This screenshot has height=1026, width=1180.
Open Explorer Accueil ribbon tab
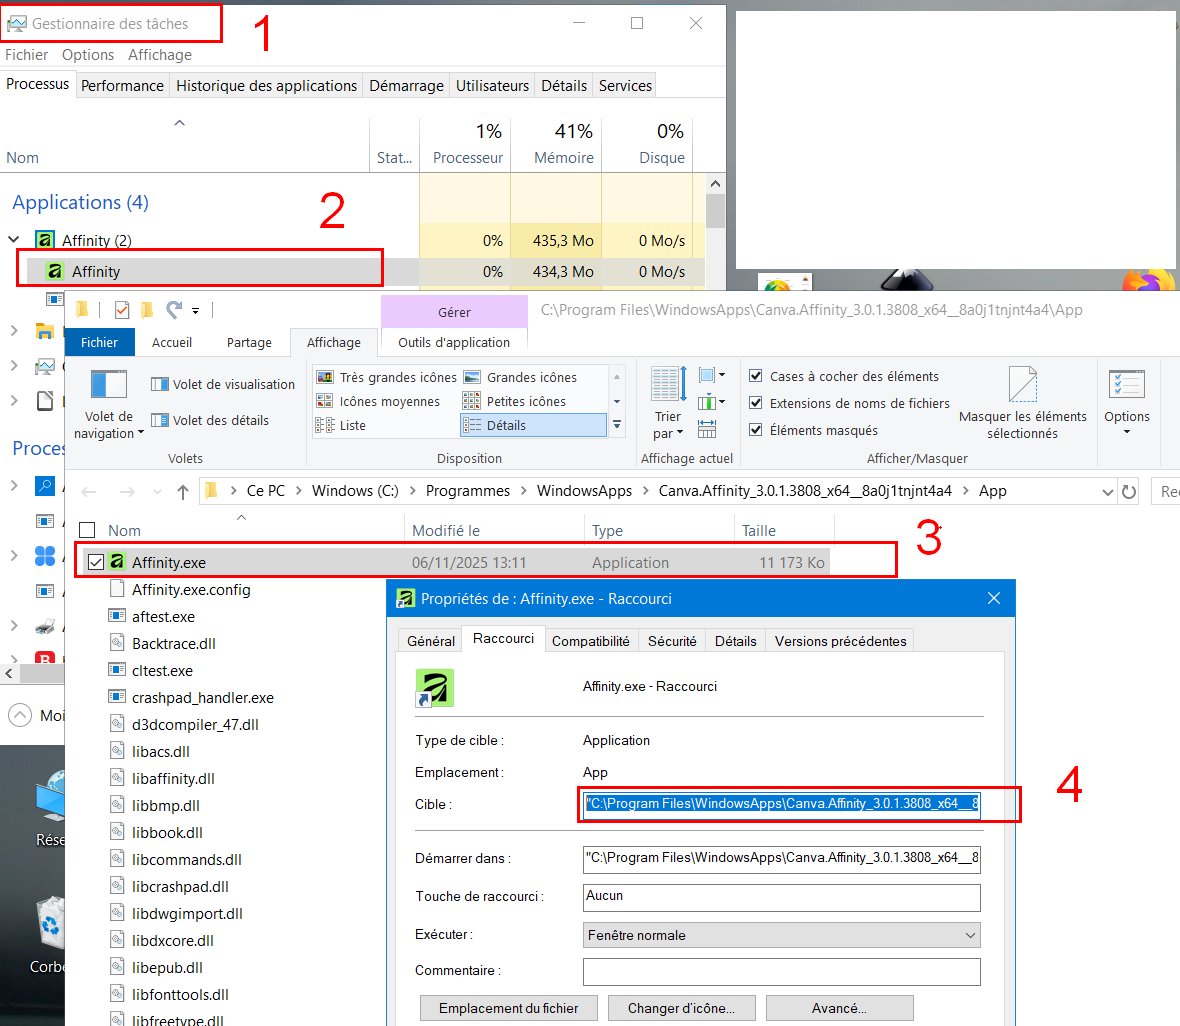coord(172,343)
